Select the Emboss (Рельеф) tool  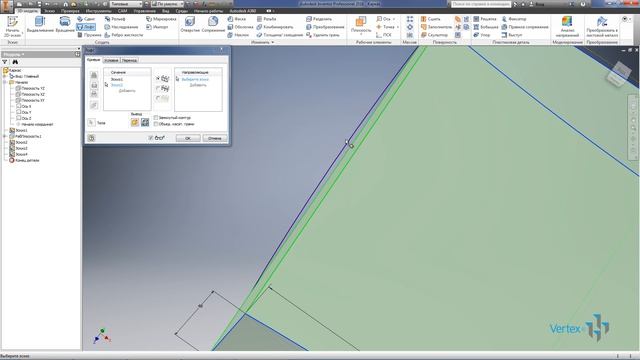[x=115, y=19]
